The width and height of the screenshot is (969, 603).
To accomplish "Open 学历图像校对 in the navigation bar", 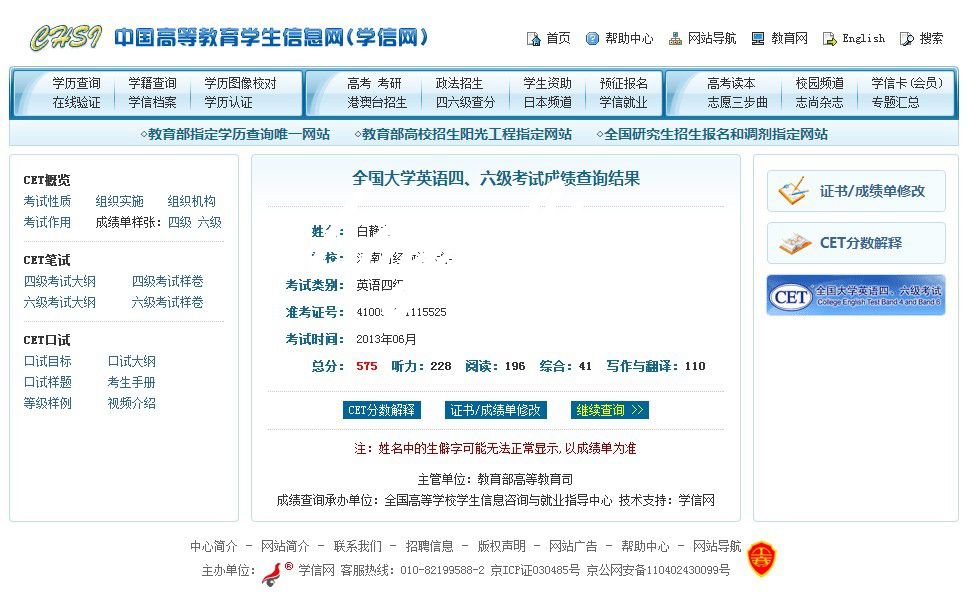I will point(240,83).
